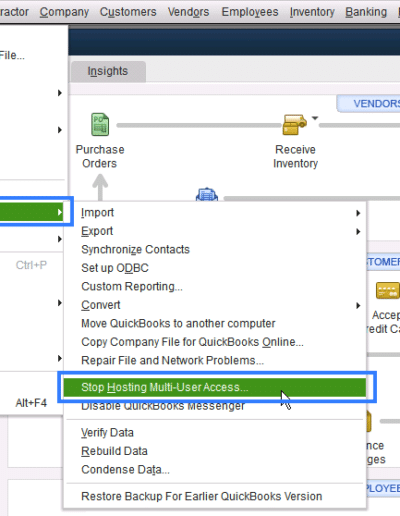Viewport: 400px width, 516px height.
Task: Select Rebuild Data menu entry
Action: pyautogui.click(x=114, y=451)
